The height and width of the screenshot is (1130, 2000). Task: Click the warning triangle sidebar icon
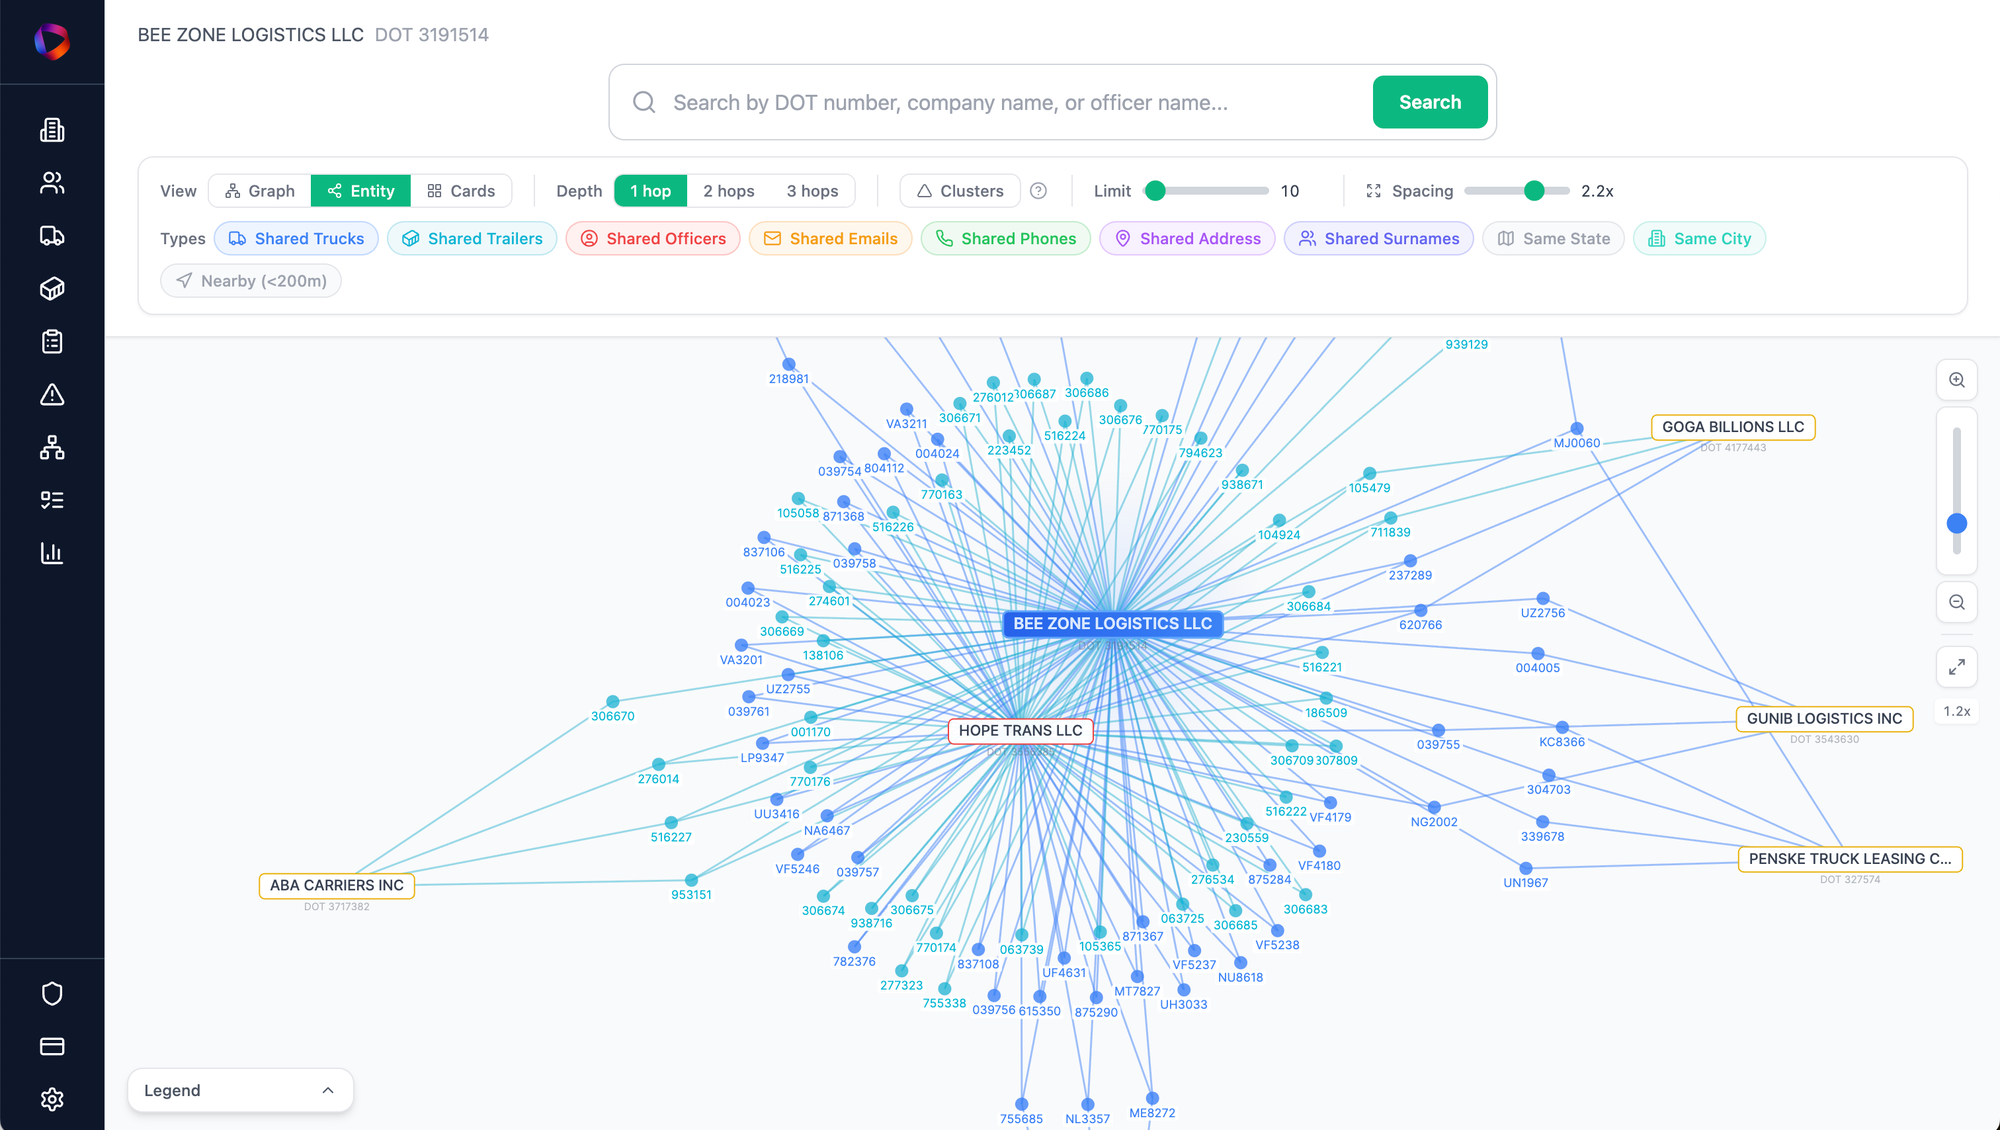[x=52, y=395]
